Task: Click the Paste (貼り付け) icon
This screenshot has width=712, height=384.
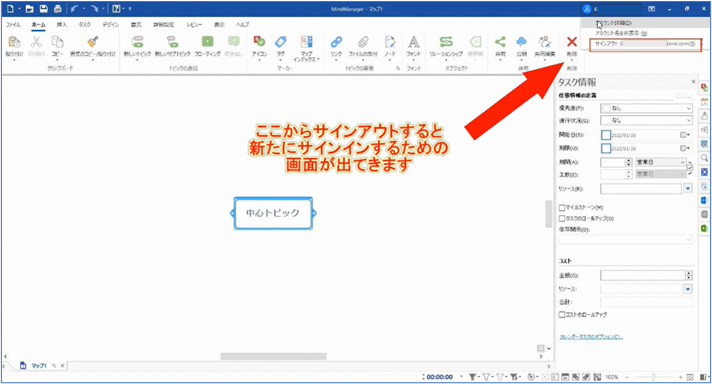Action: (14, 42)
